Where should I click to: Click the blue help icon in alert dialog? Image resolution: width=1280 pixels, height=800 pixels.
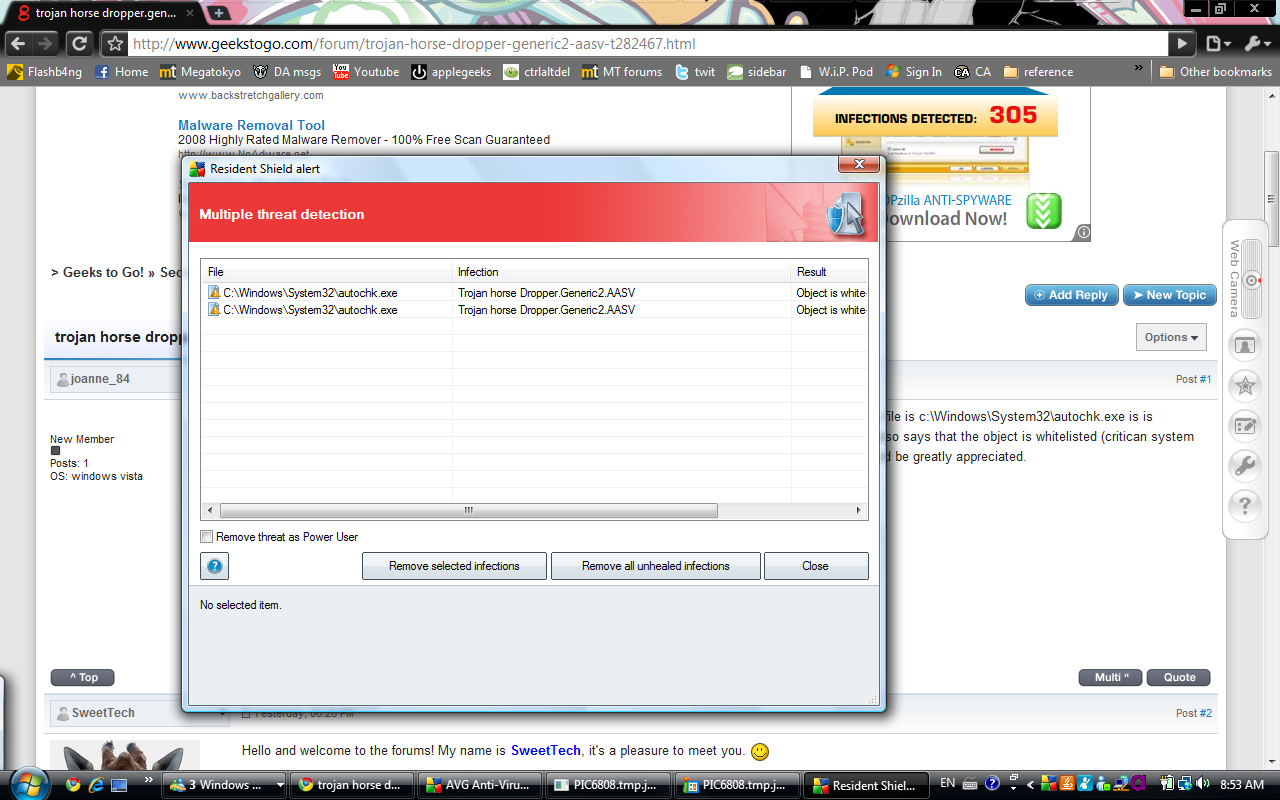coord(214,567)
